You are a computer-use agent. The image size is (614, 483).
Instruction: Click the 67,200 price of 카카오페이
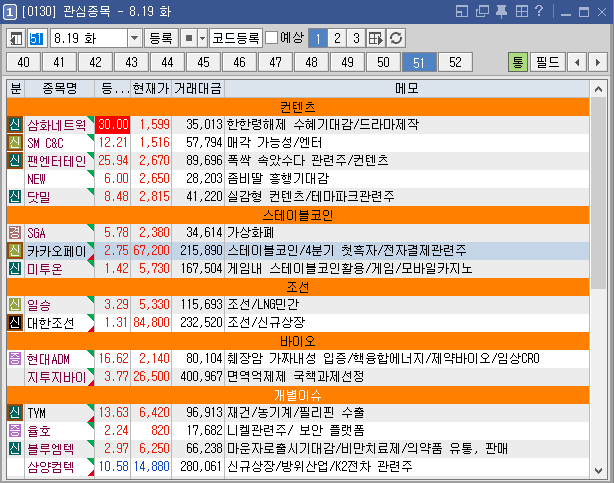coord(151,251)
